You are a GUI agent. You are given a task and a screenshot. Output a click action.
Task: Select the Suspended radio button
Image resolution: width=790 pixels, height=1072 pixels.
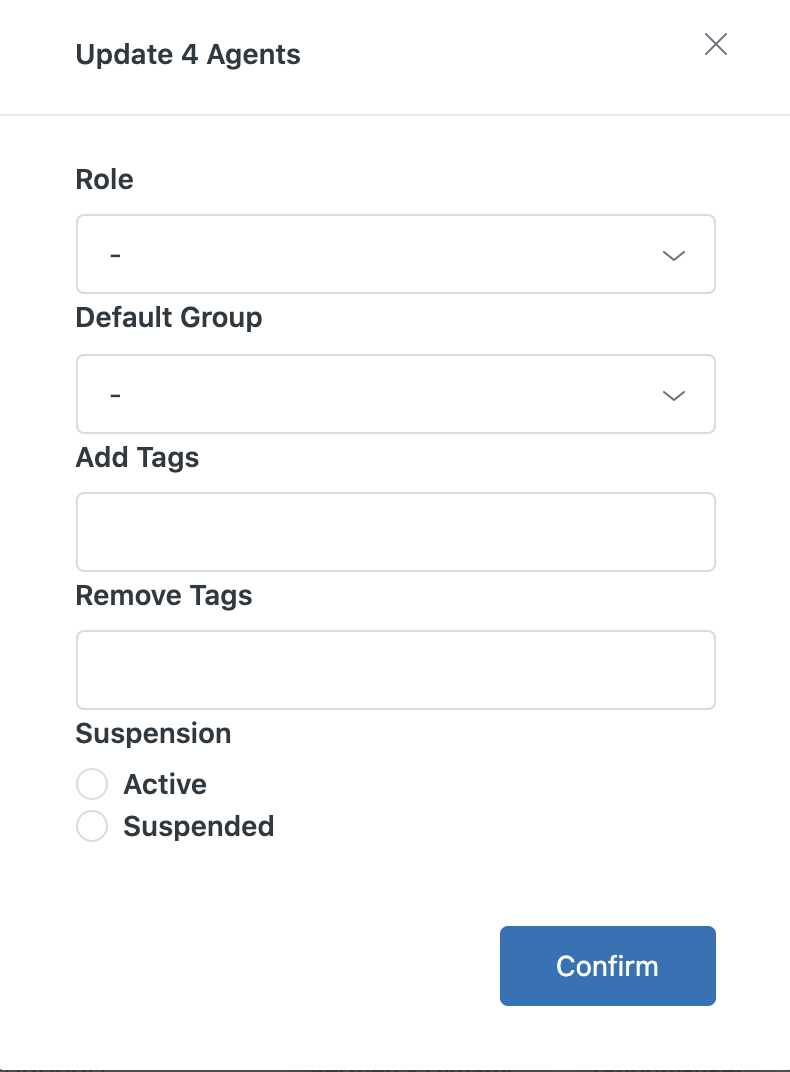tap(92, 827)
